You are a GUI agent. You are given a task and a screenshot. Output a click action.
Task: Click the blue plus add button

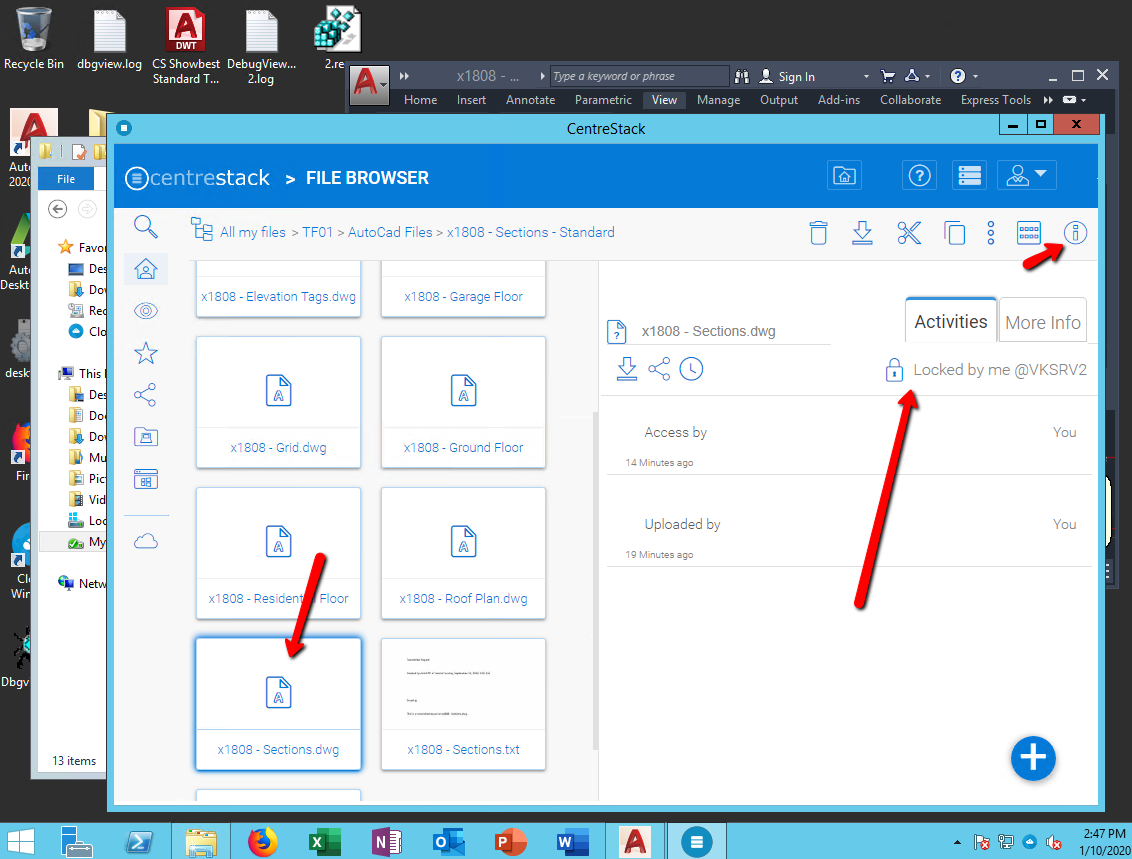coord(1033,758)
